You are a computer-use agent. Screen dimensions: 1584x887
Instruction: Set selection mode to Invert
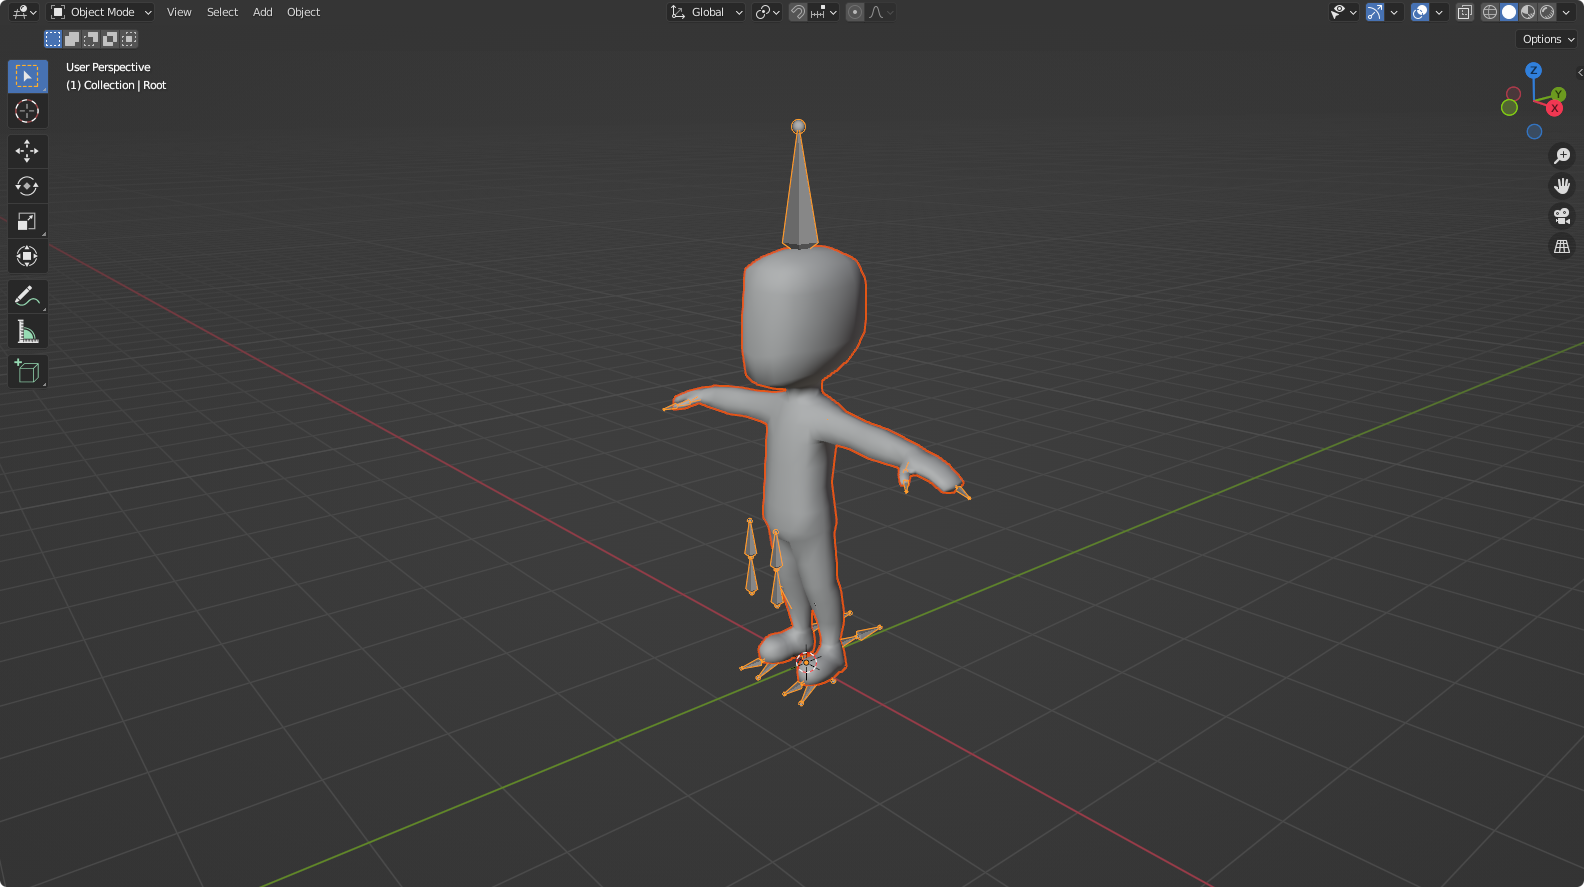[x=110, y=39]
